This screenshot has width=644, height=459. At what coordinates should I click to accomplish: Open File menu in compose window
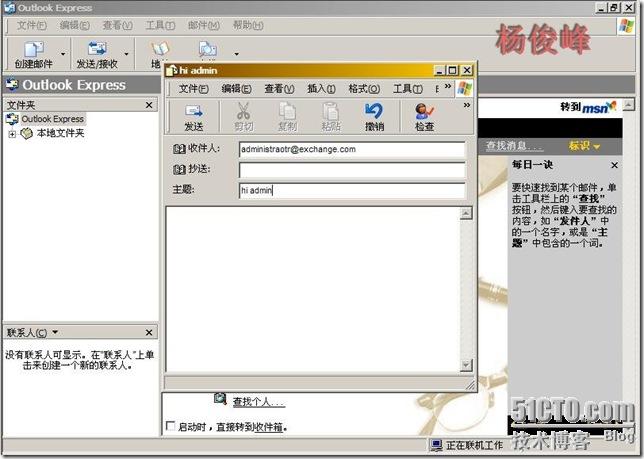[193, 89]
